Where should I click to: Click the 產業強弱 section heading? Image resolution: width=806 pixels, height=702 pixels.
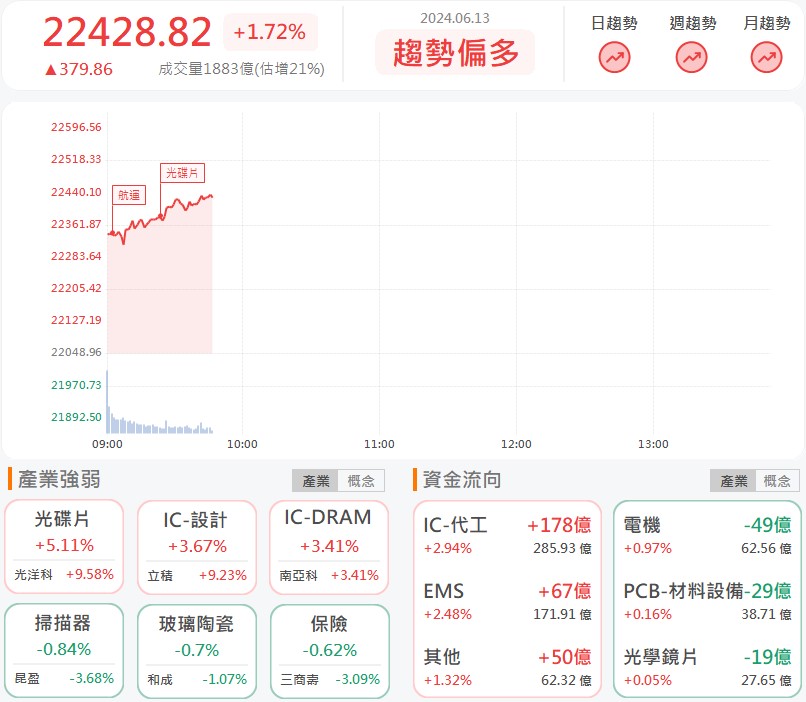(59, 479)
